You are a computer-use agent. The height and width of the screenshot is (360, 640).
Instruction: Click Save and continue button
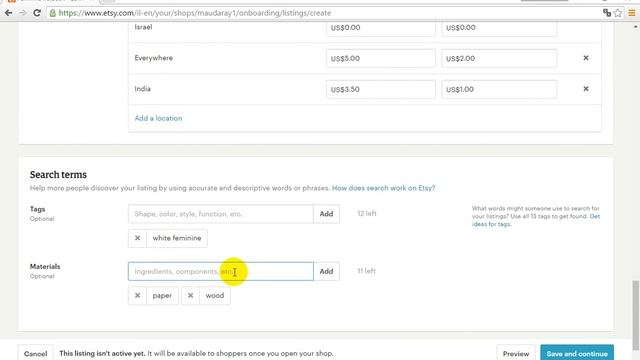click(x=577, y=353)
